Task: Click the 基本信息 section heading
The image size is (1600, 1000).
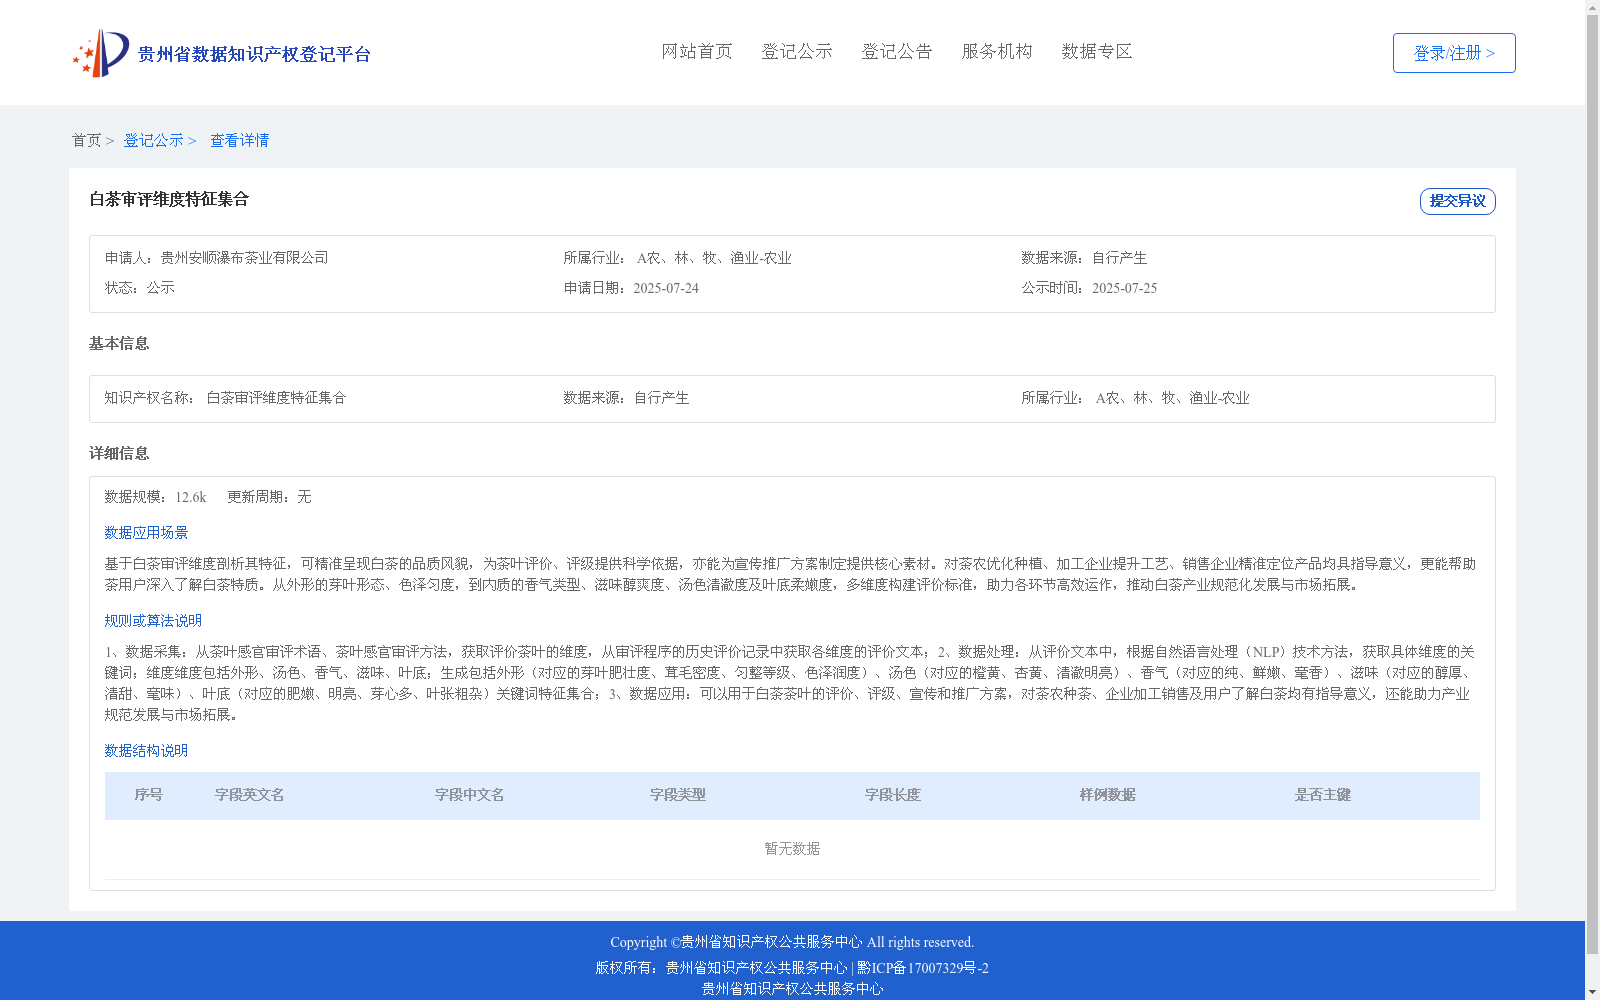Action: coord(119,344)
